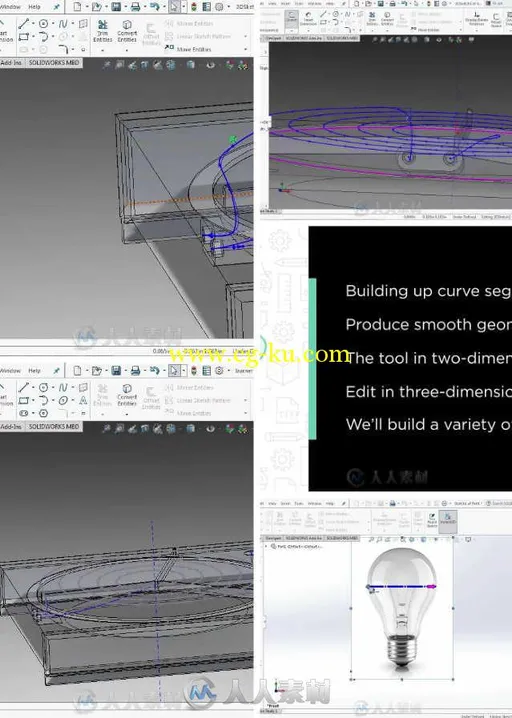Screen dimensions: 512x718
Task: Toggle Select cursor tool in upper-left window
Action: (x=174, y=7)
